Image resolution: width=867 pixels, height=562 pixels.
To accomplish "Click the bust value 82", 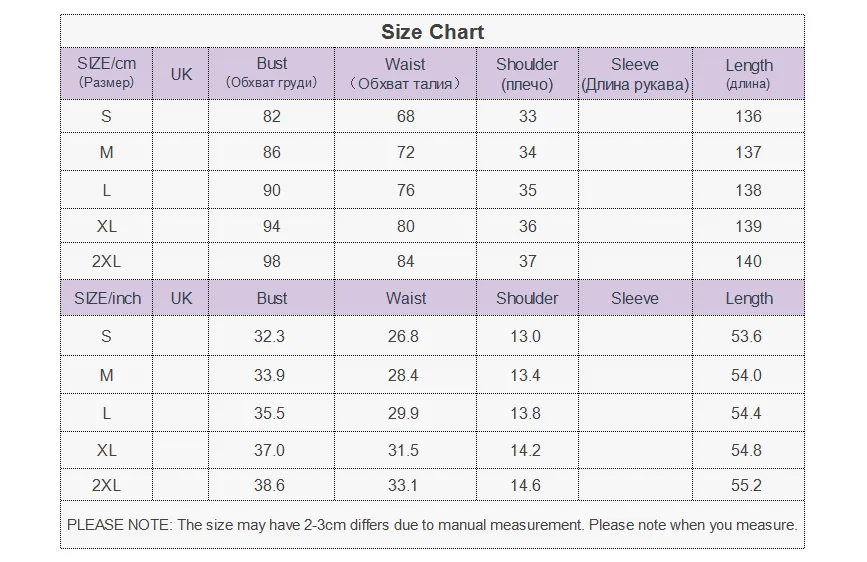I will (272, 116).
